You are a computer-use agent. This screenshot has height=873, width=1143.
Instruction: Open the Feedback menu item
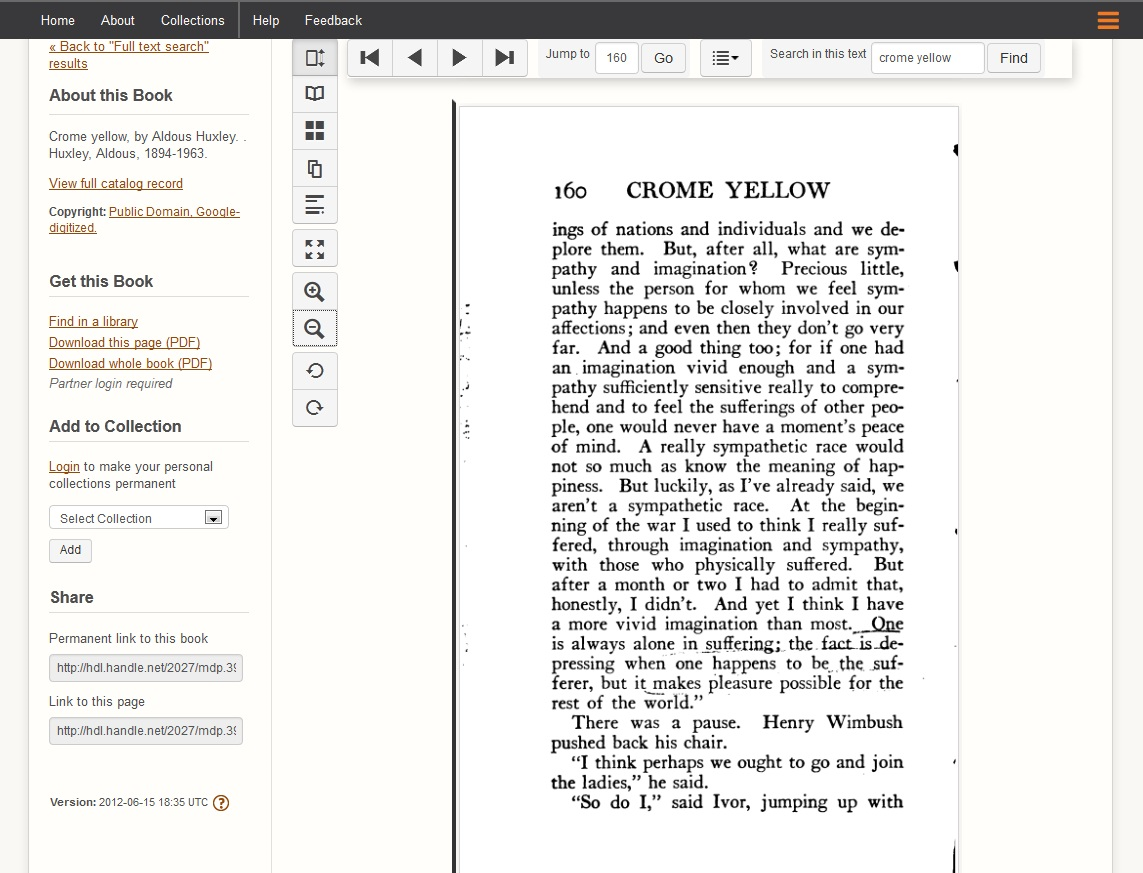click(x=333, y=20)
